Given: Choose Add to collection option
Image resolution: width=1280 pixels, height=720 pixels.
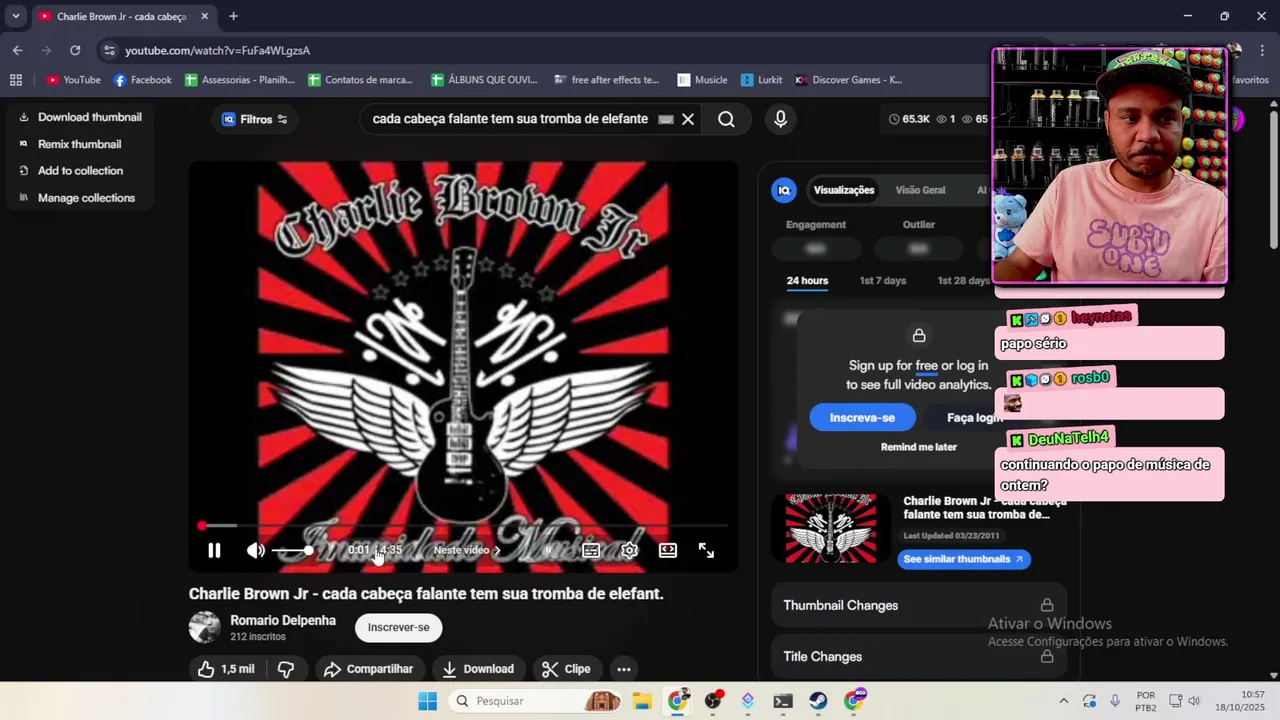Looking at the screenshot, I should (x=71, y=171).
